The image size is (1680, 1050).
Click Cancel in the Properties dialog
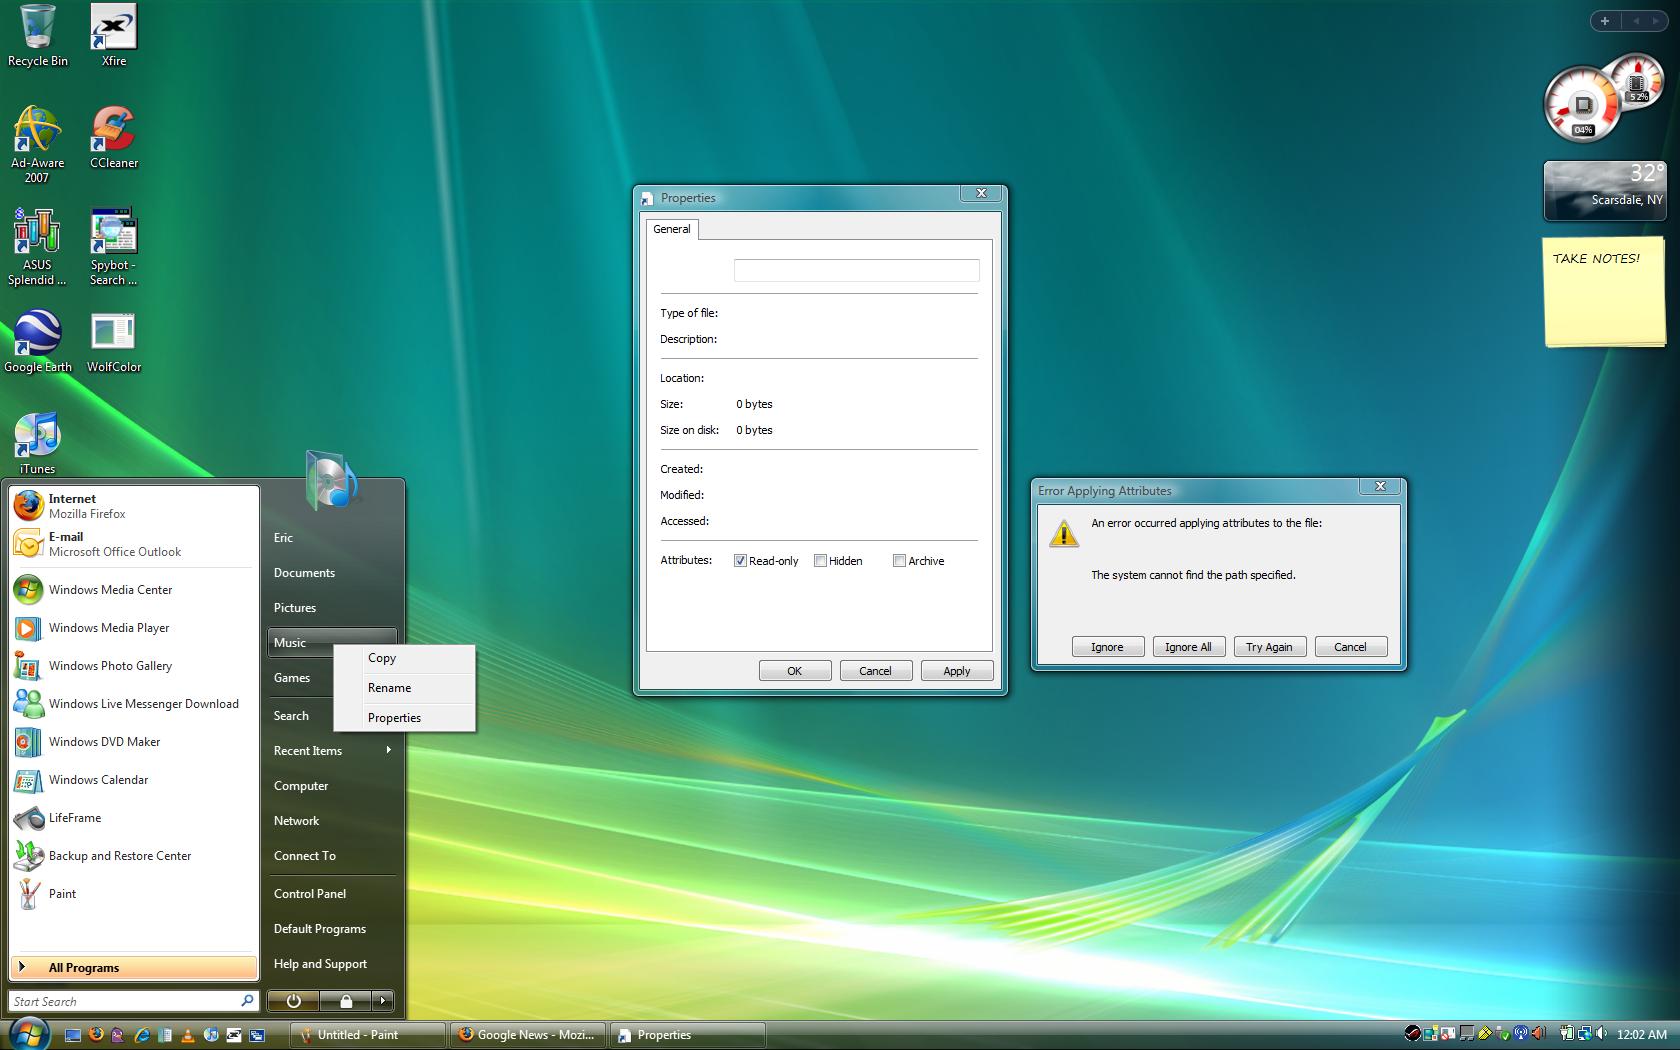[876, 671]
